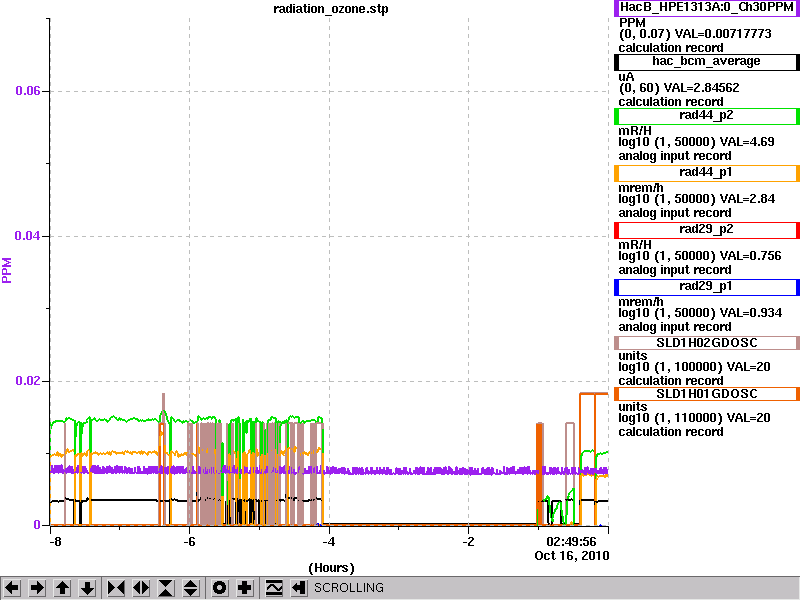Select the hac_bcm_average curve legend
The height and width of the screenshot is (600, 800).
[707, 62]
